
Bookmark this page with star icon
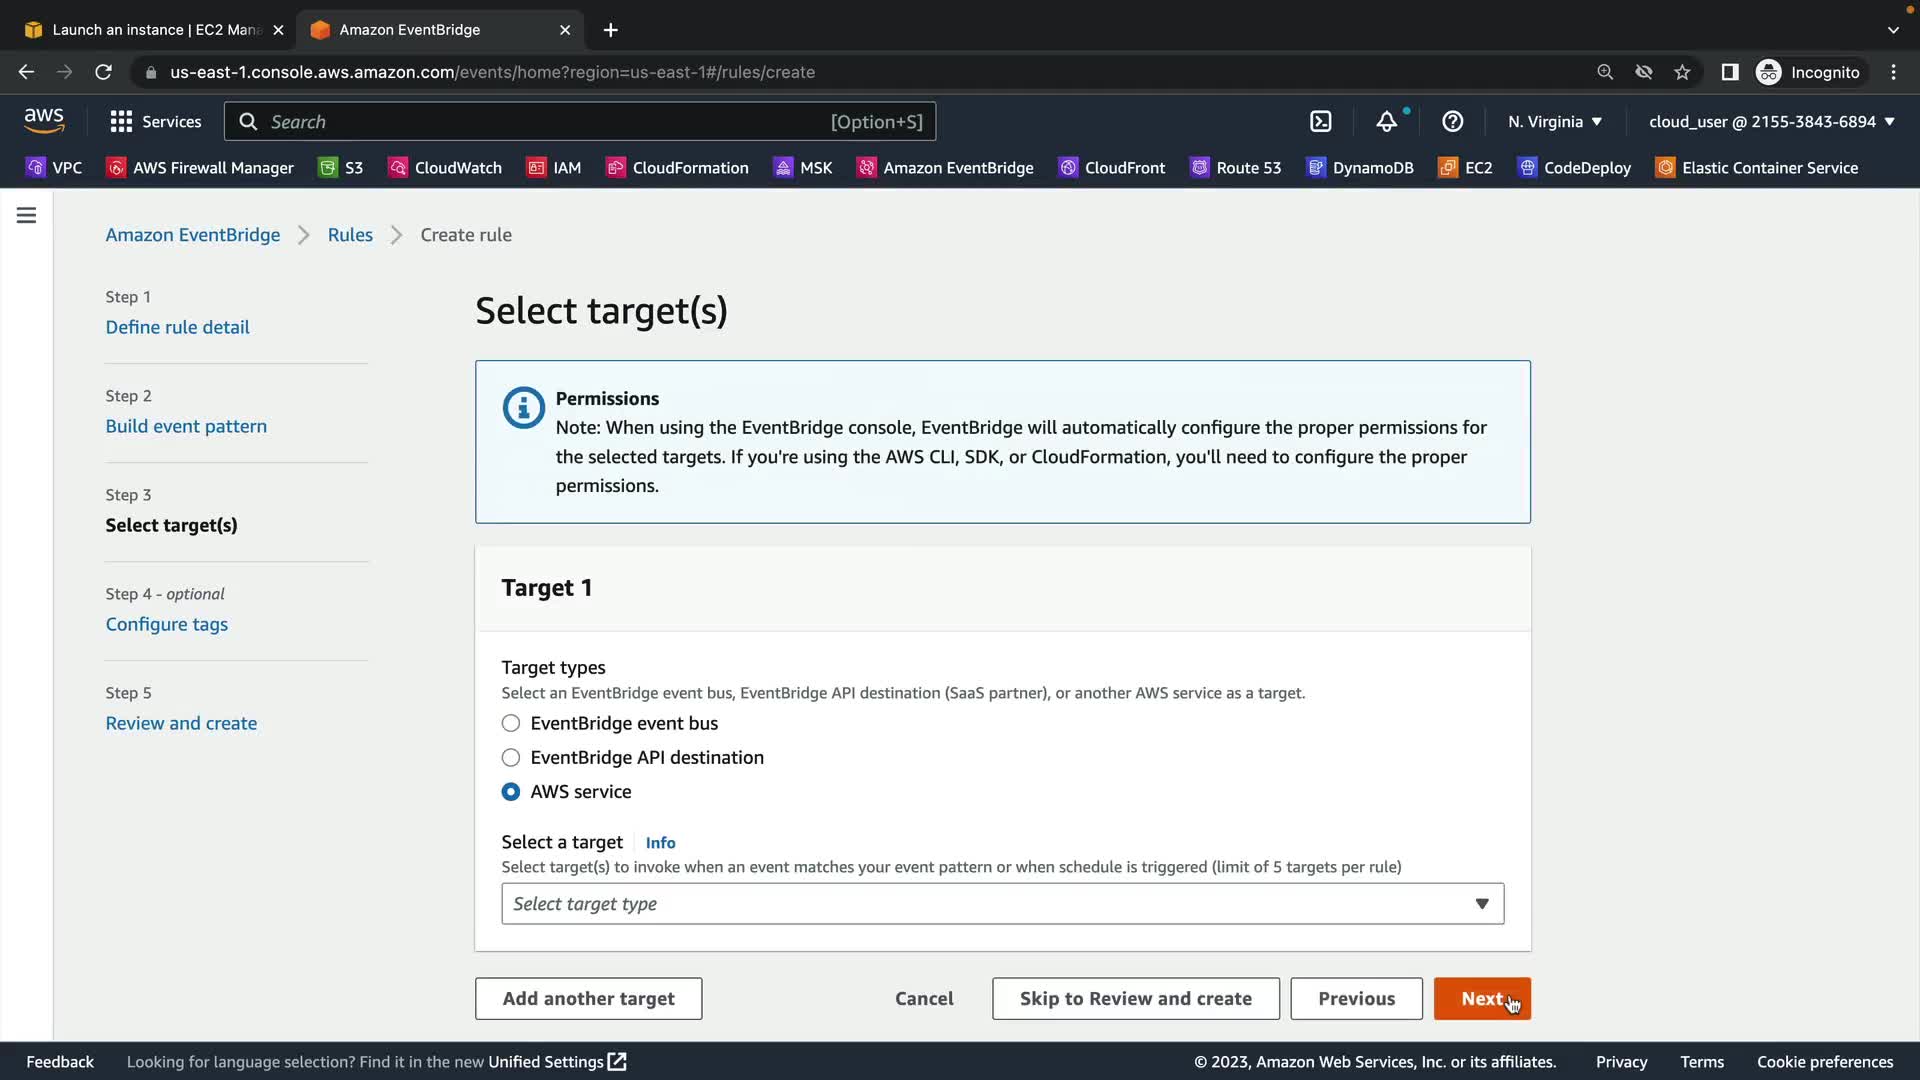tap(1682, 72)
